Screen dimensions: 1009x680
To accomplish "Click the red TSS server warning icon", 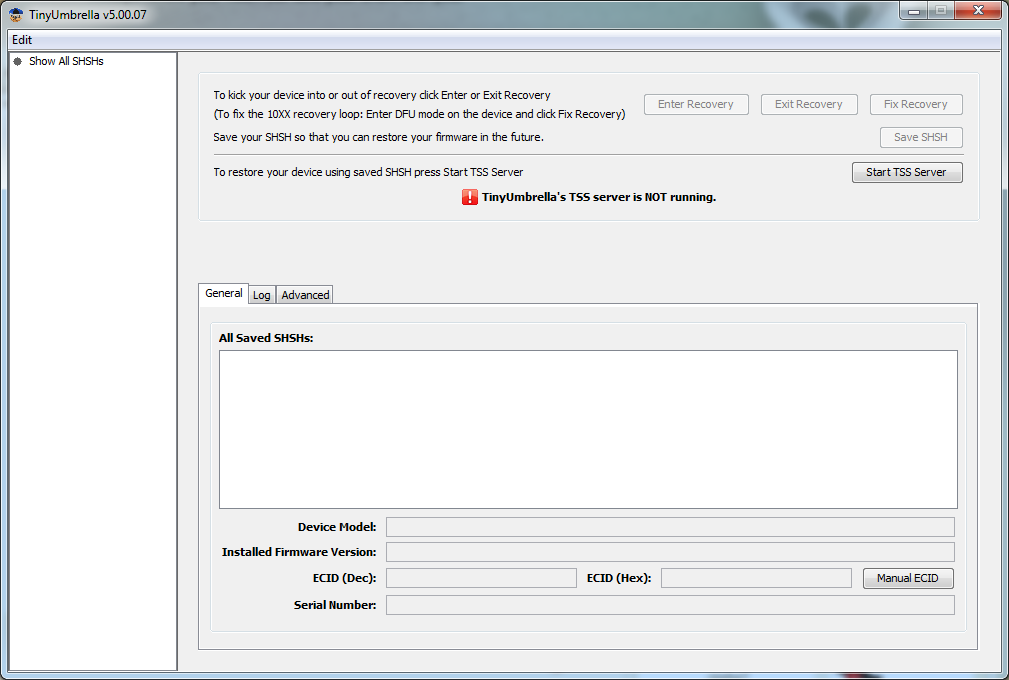I will [x=470, y=197].
